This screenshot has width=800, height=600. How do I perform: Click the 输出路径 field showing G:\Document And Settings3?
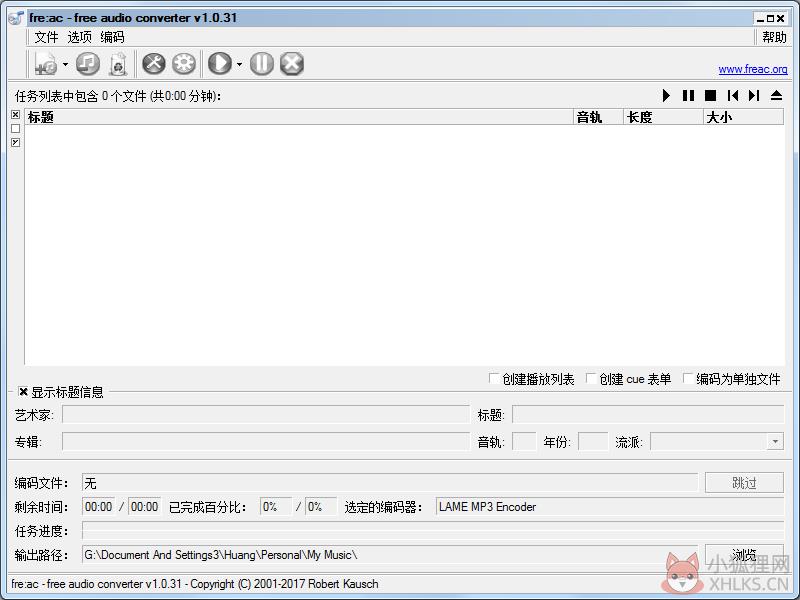390,555
